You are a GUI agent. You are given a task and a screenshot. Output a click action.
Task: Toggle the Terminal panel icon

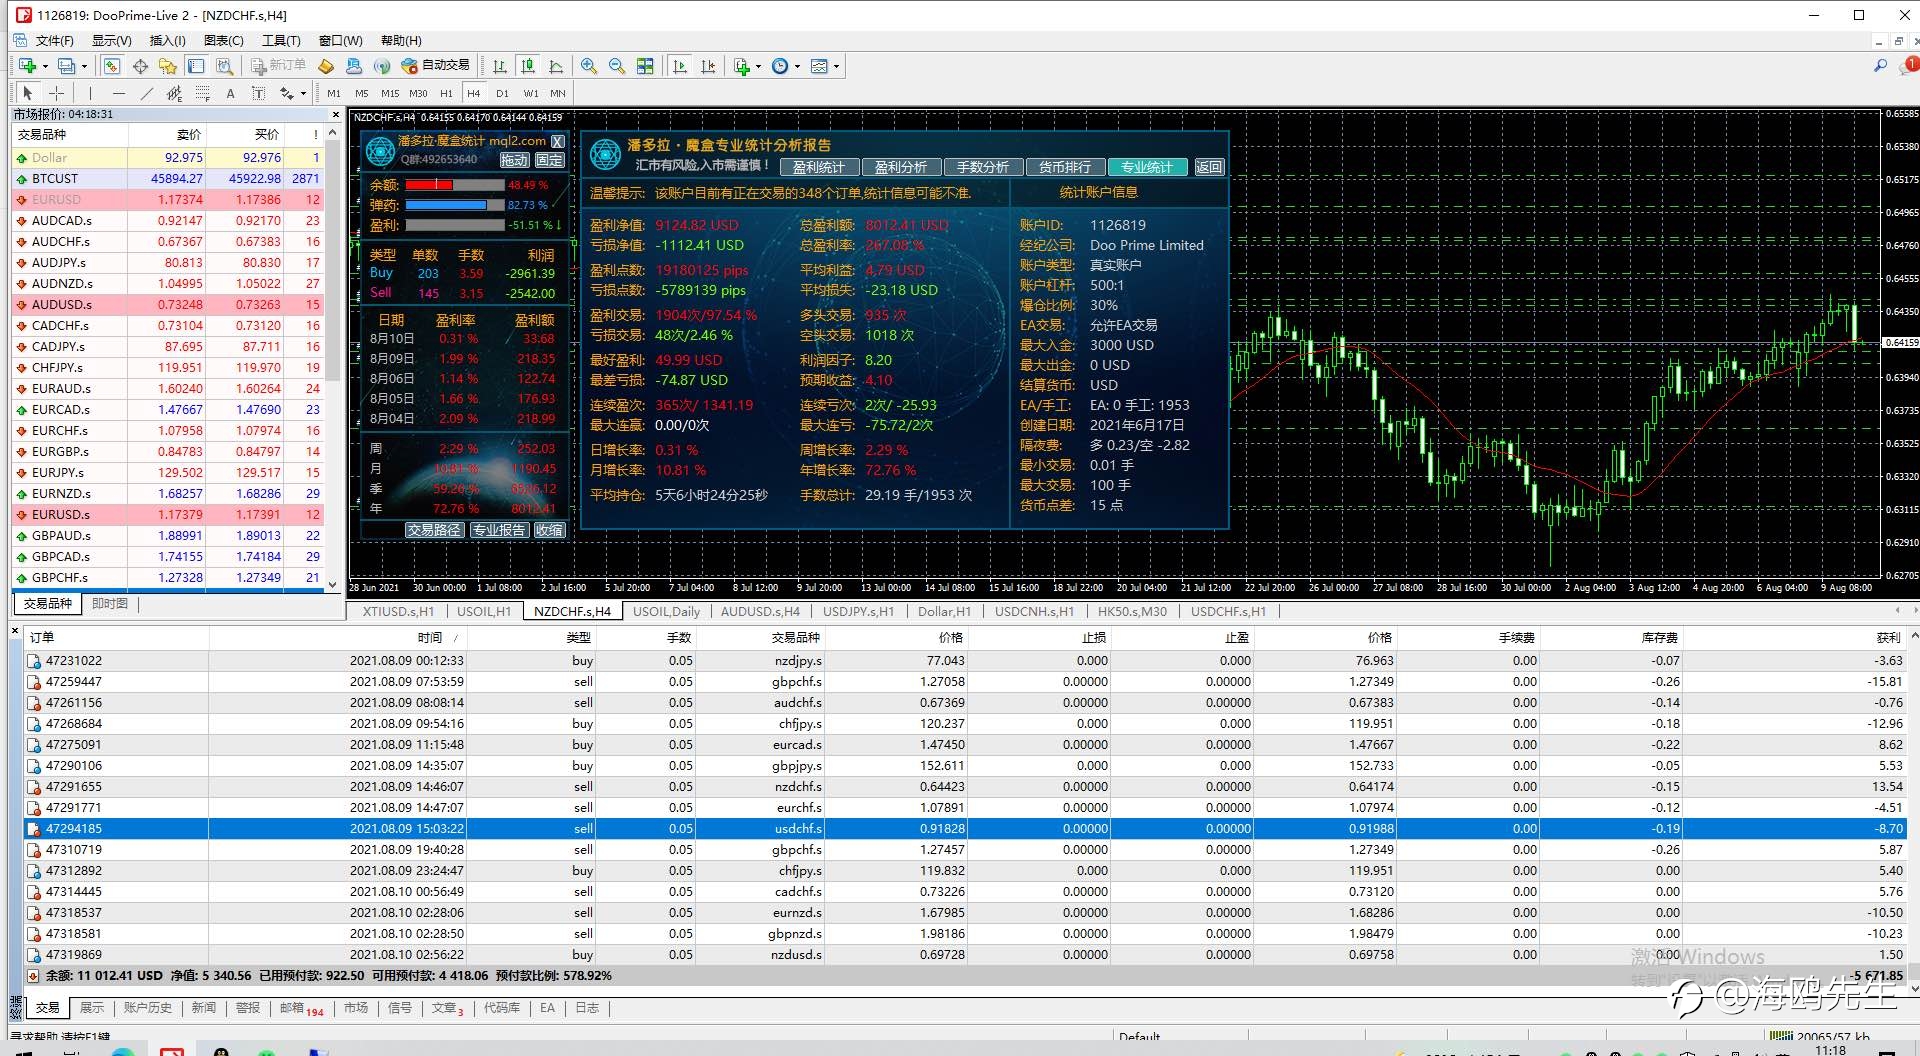[196, 66]
